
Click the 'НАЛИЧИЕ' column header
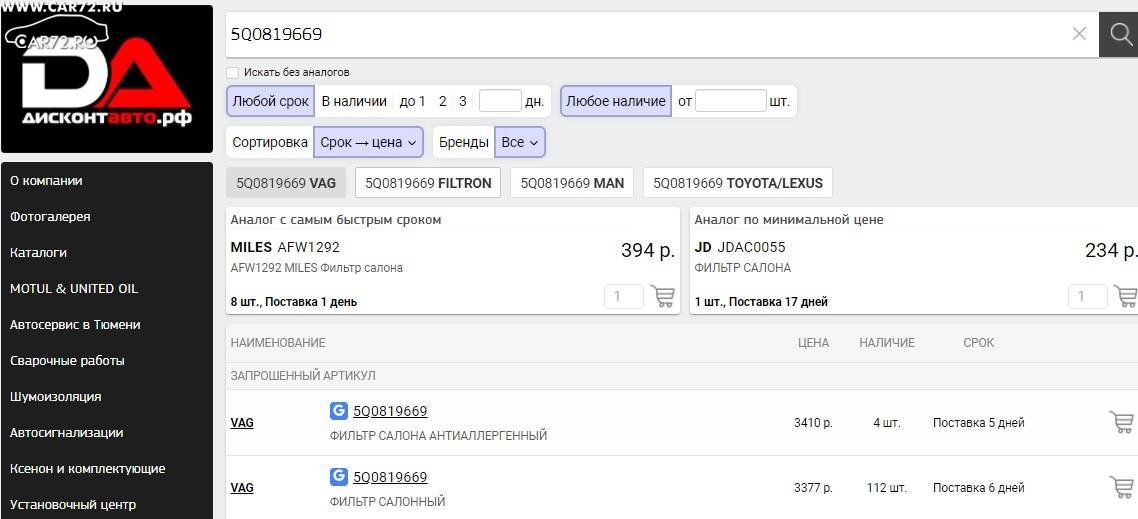coord(887,343)
